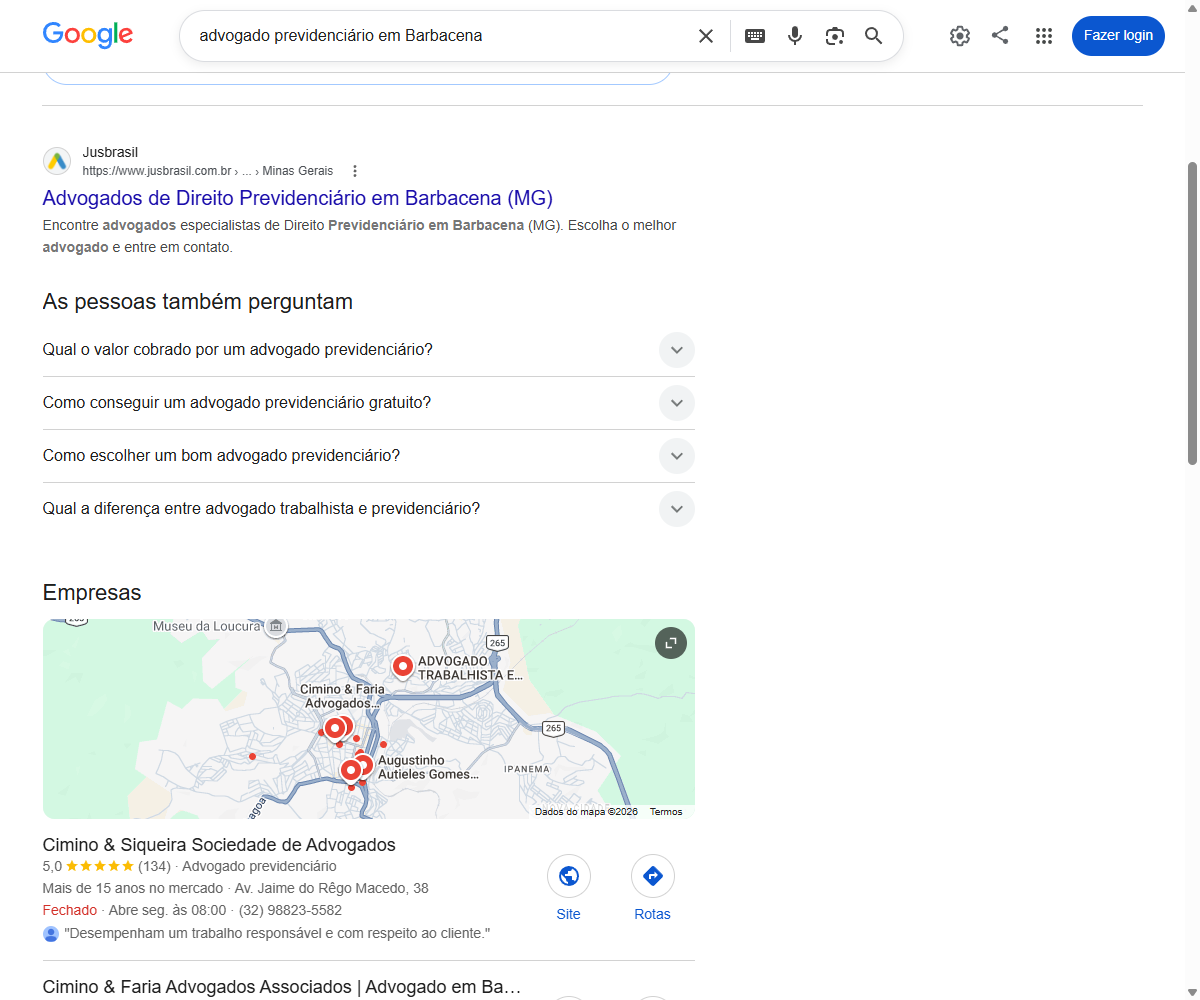Click the page vertical scrollbar thumb
Image resolution: width=1200 pixels, height=1000 pixels.
(1192, 312)
